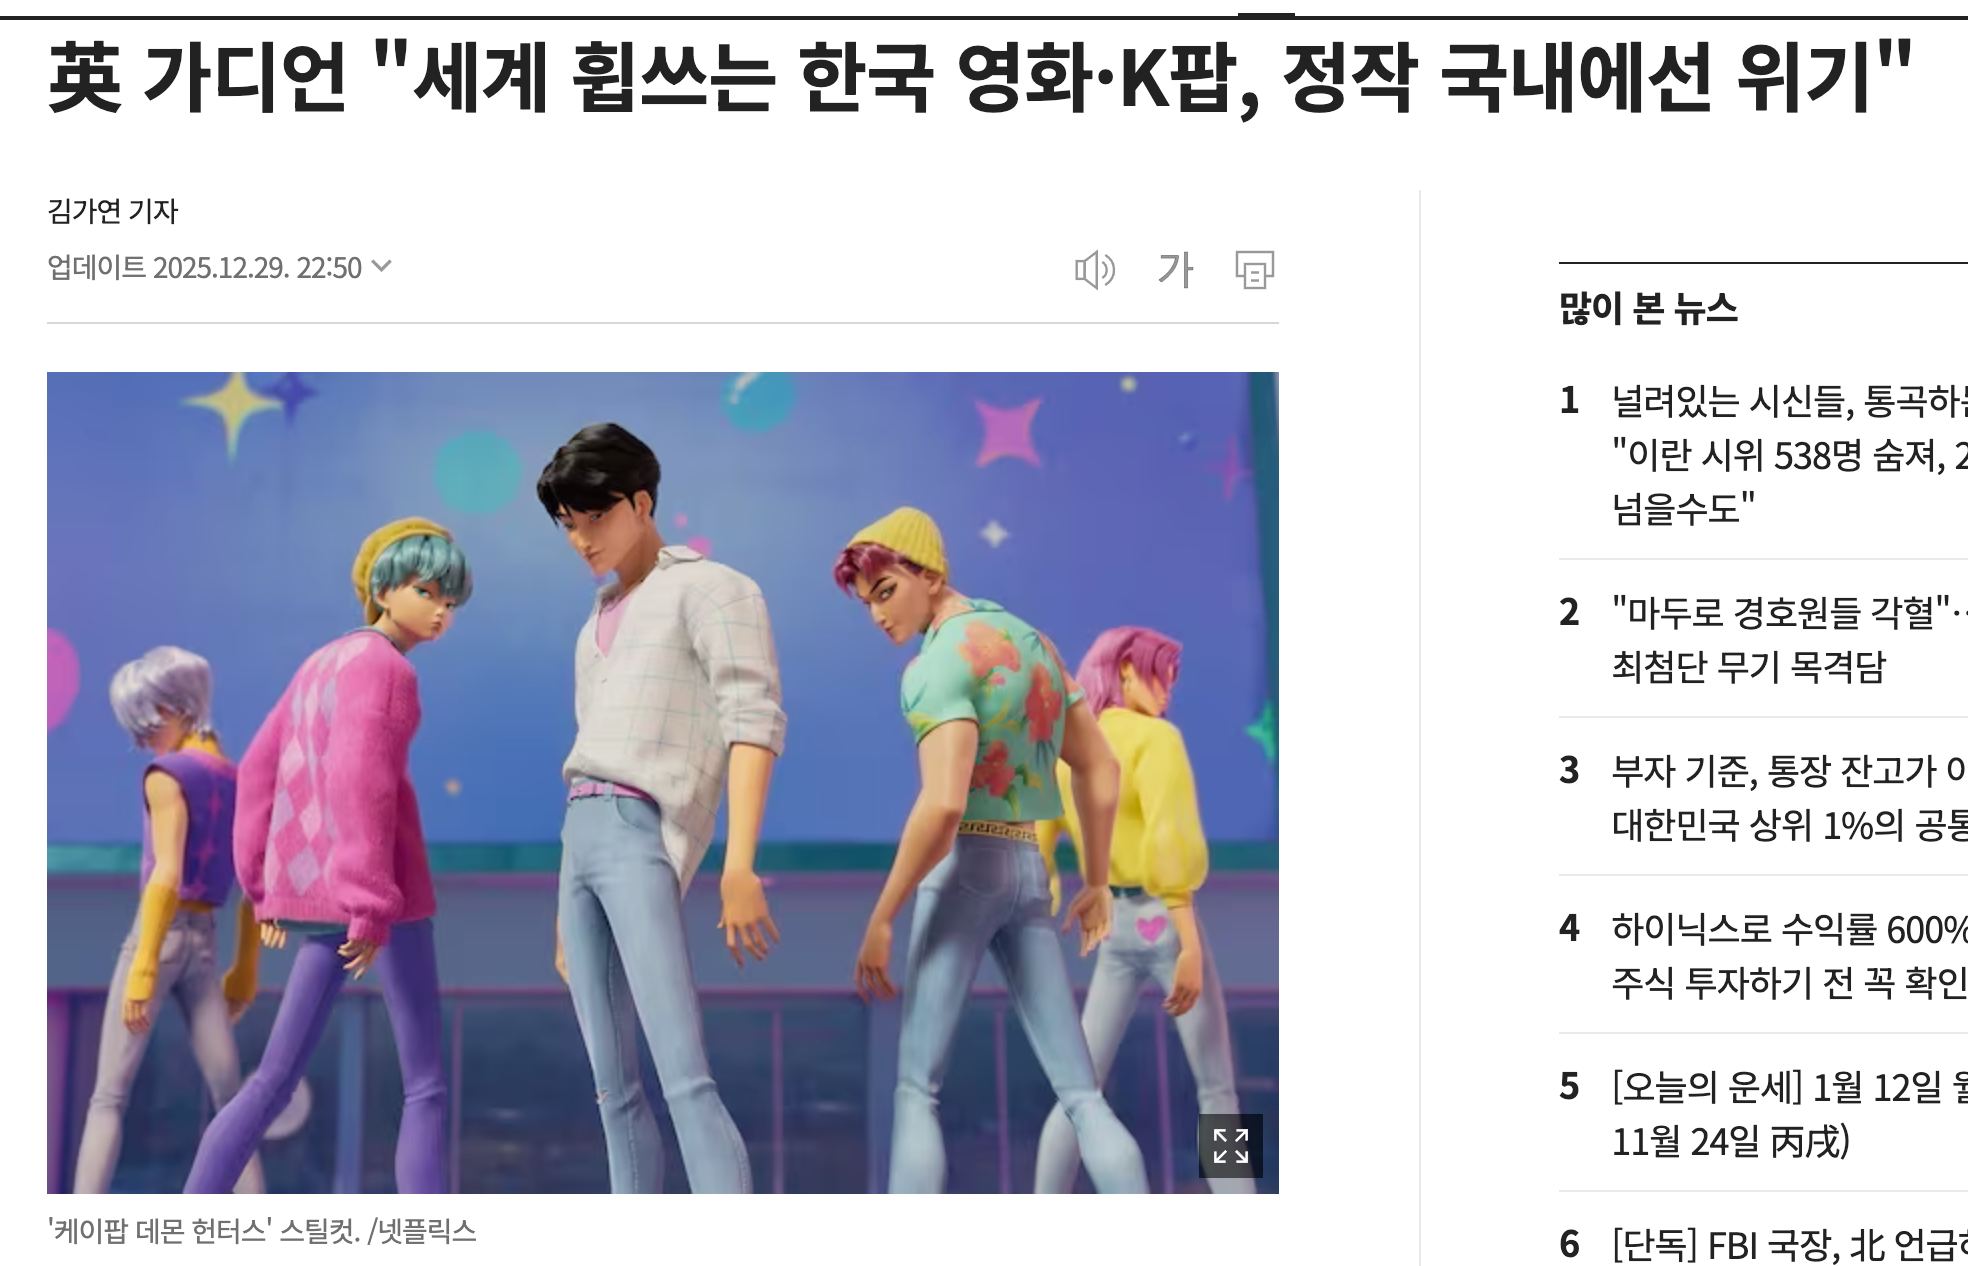The width and height of the screenshot is (1968, 1266).
Task: Open top news item about 이란 시위
Action: [x=1790, y=455]
